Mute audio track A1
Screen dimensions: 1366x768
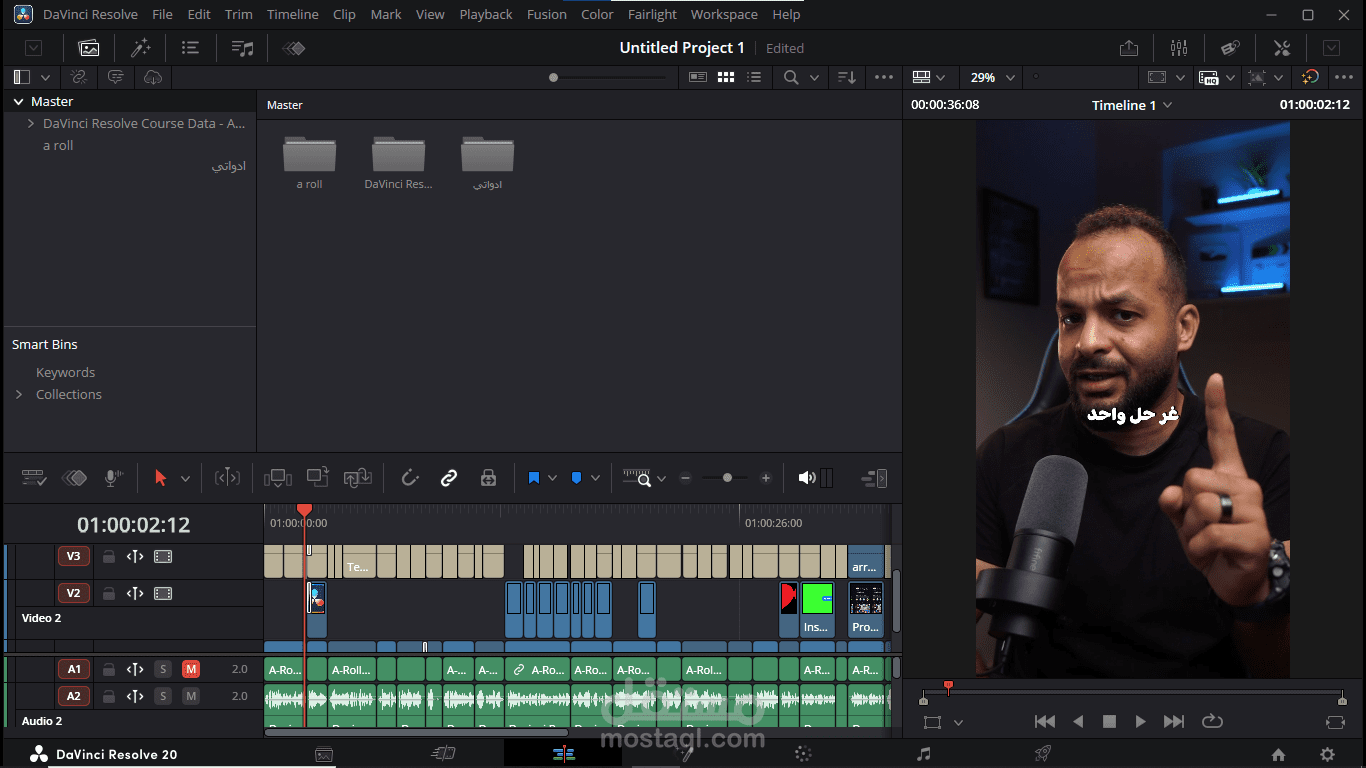click(191, 669)
